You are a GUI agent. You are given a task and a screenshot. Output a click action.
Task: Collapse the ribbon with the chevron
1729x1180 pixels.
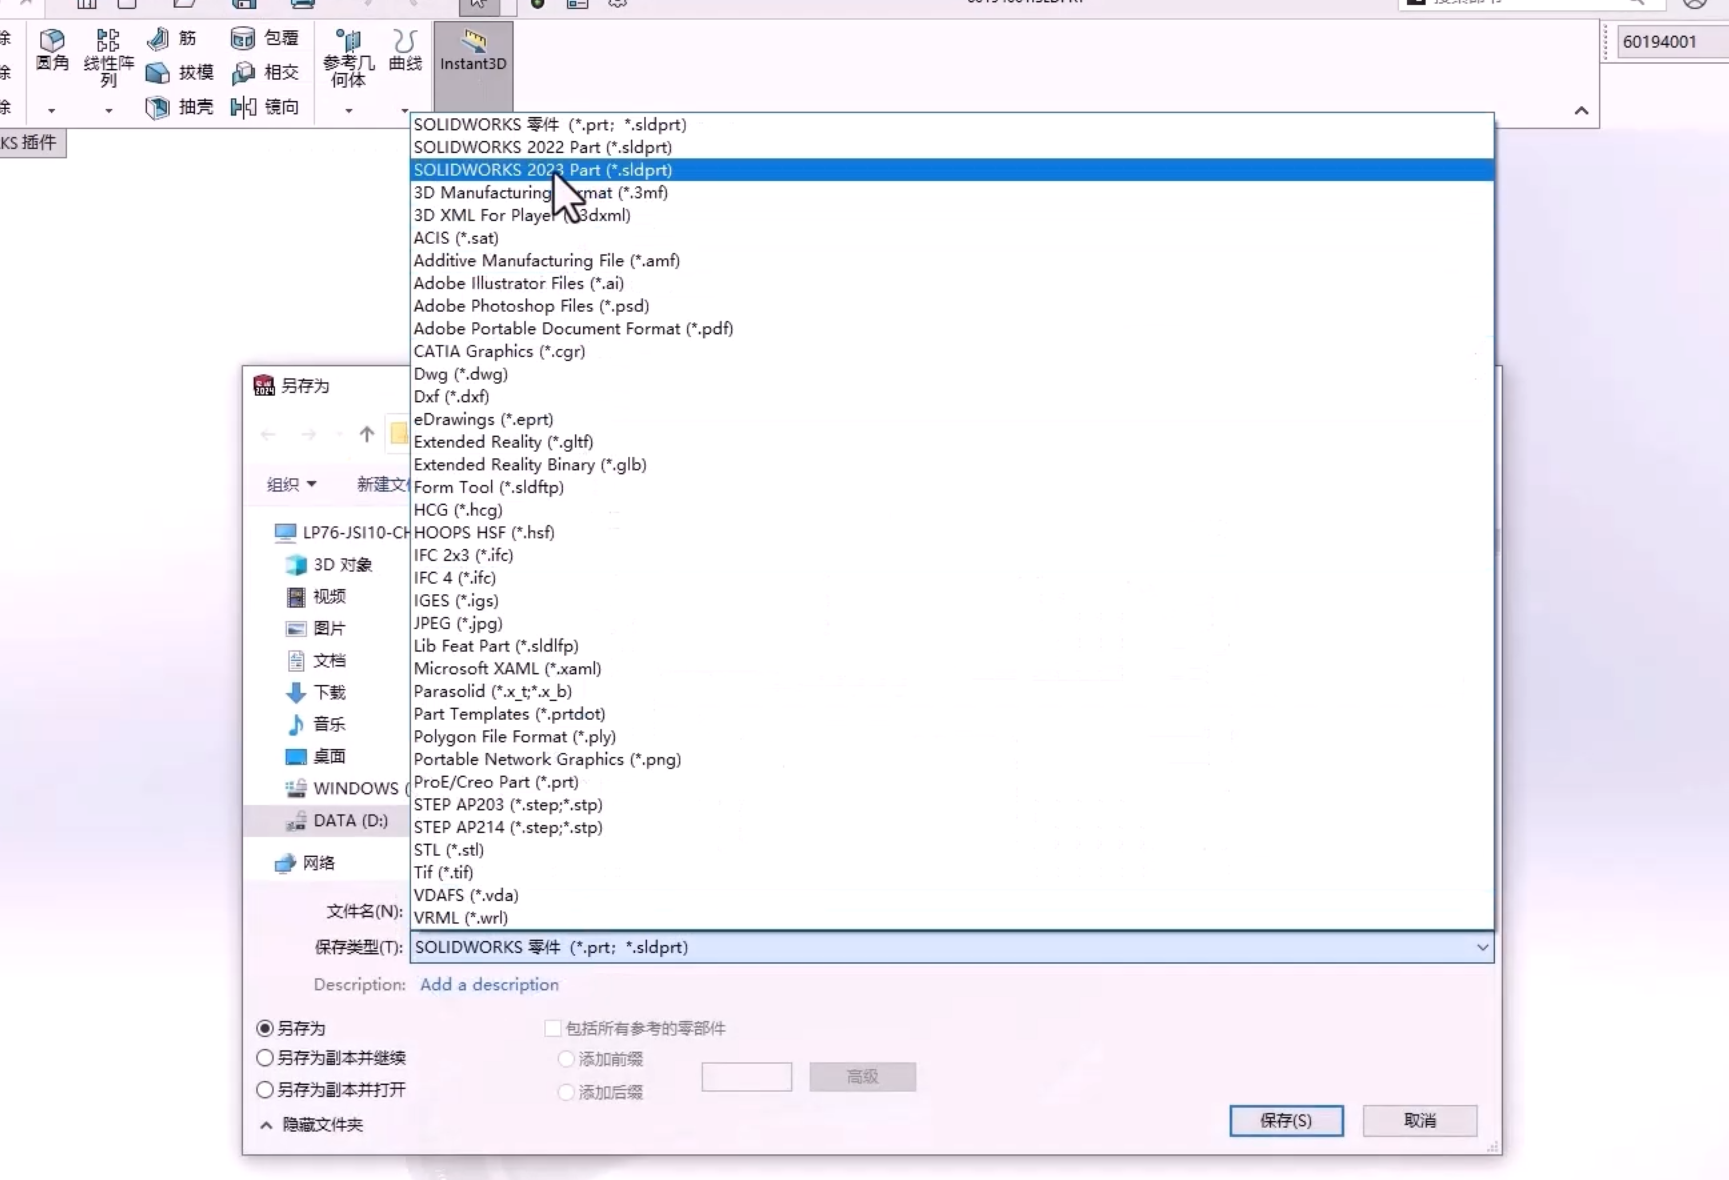[x=1581, y=111]
